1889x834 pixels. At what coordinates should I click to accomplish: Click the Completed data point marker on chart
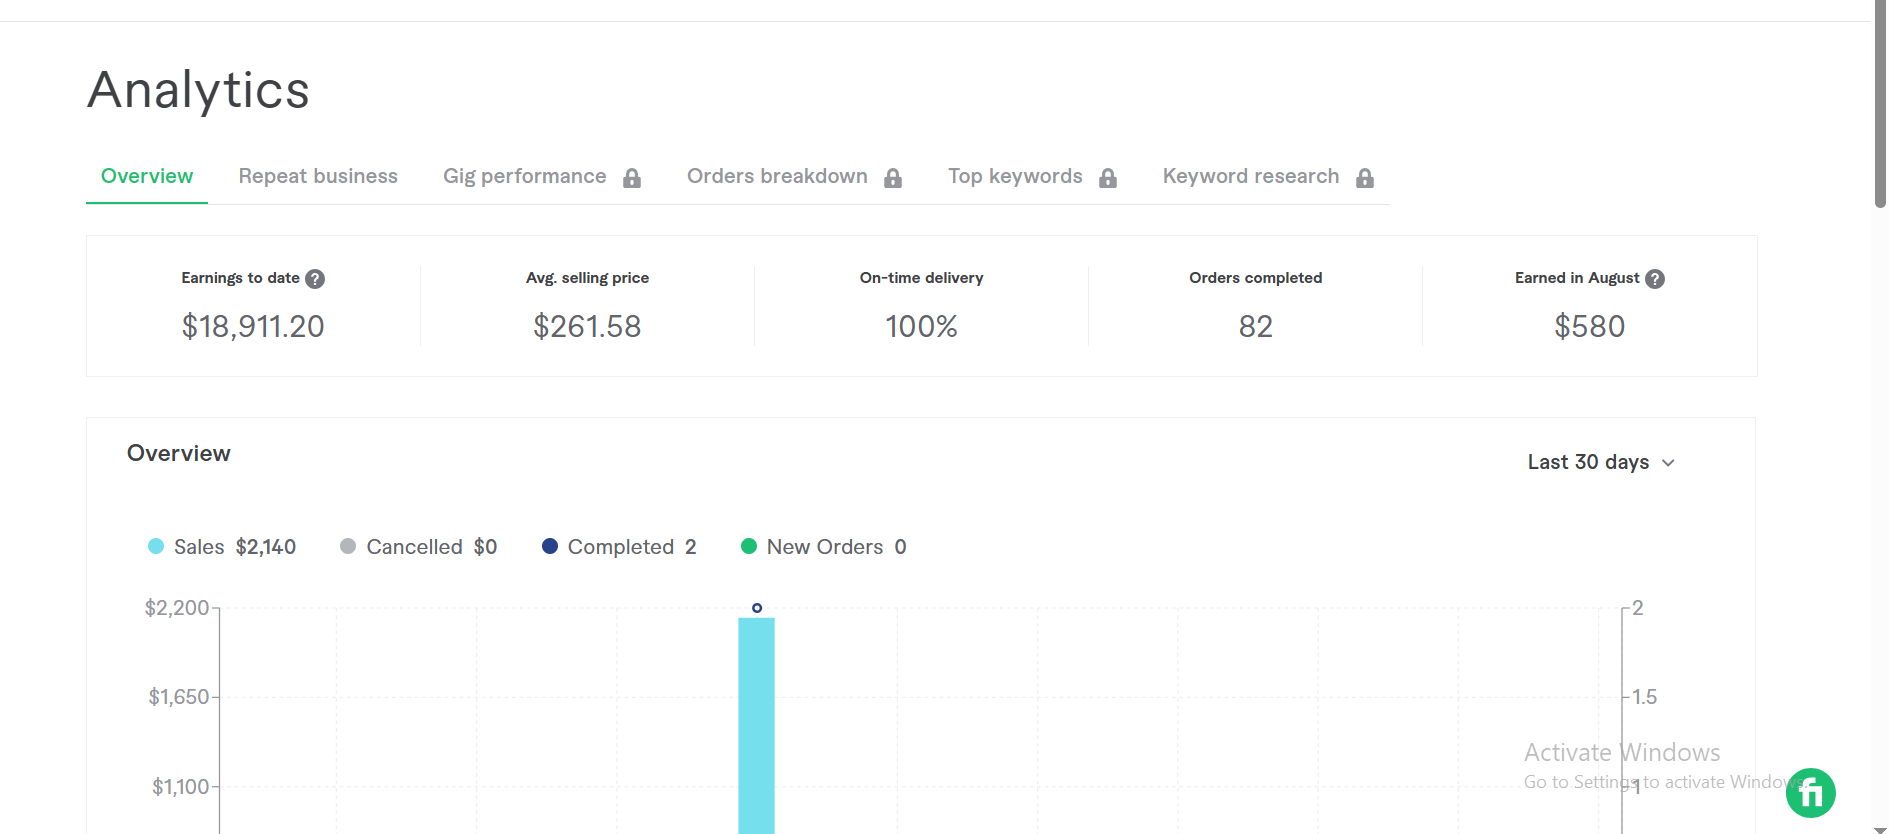[x=757, y=608]
